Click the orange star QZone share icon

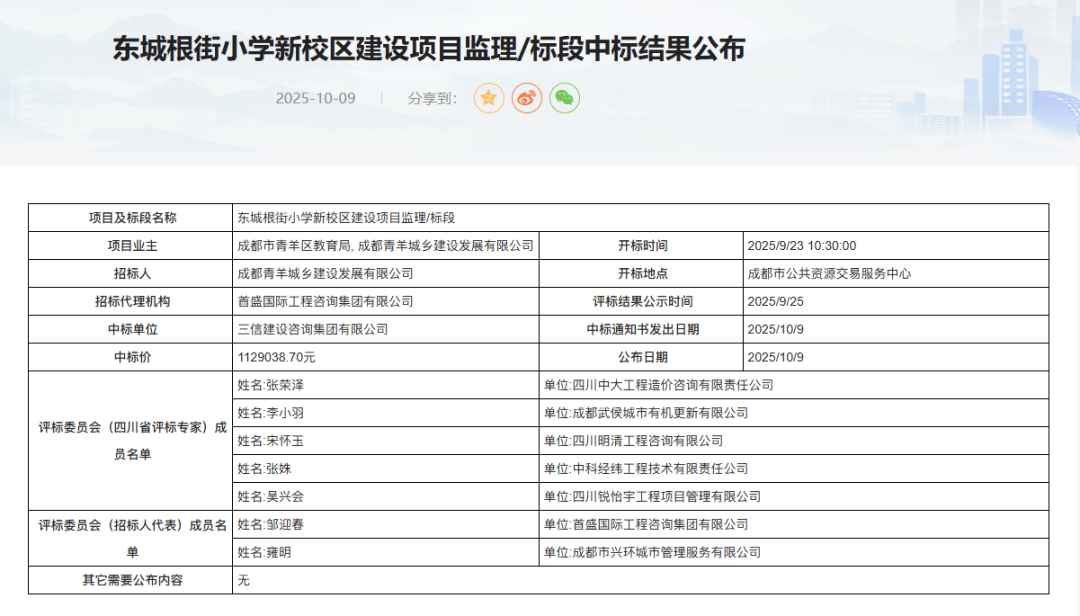pyautogui.click(x=489, y=98)
